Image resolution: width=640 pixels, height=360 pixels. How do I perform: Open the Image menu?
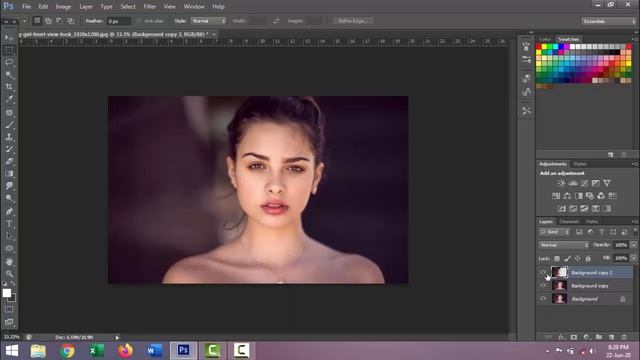click(63, 7)
